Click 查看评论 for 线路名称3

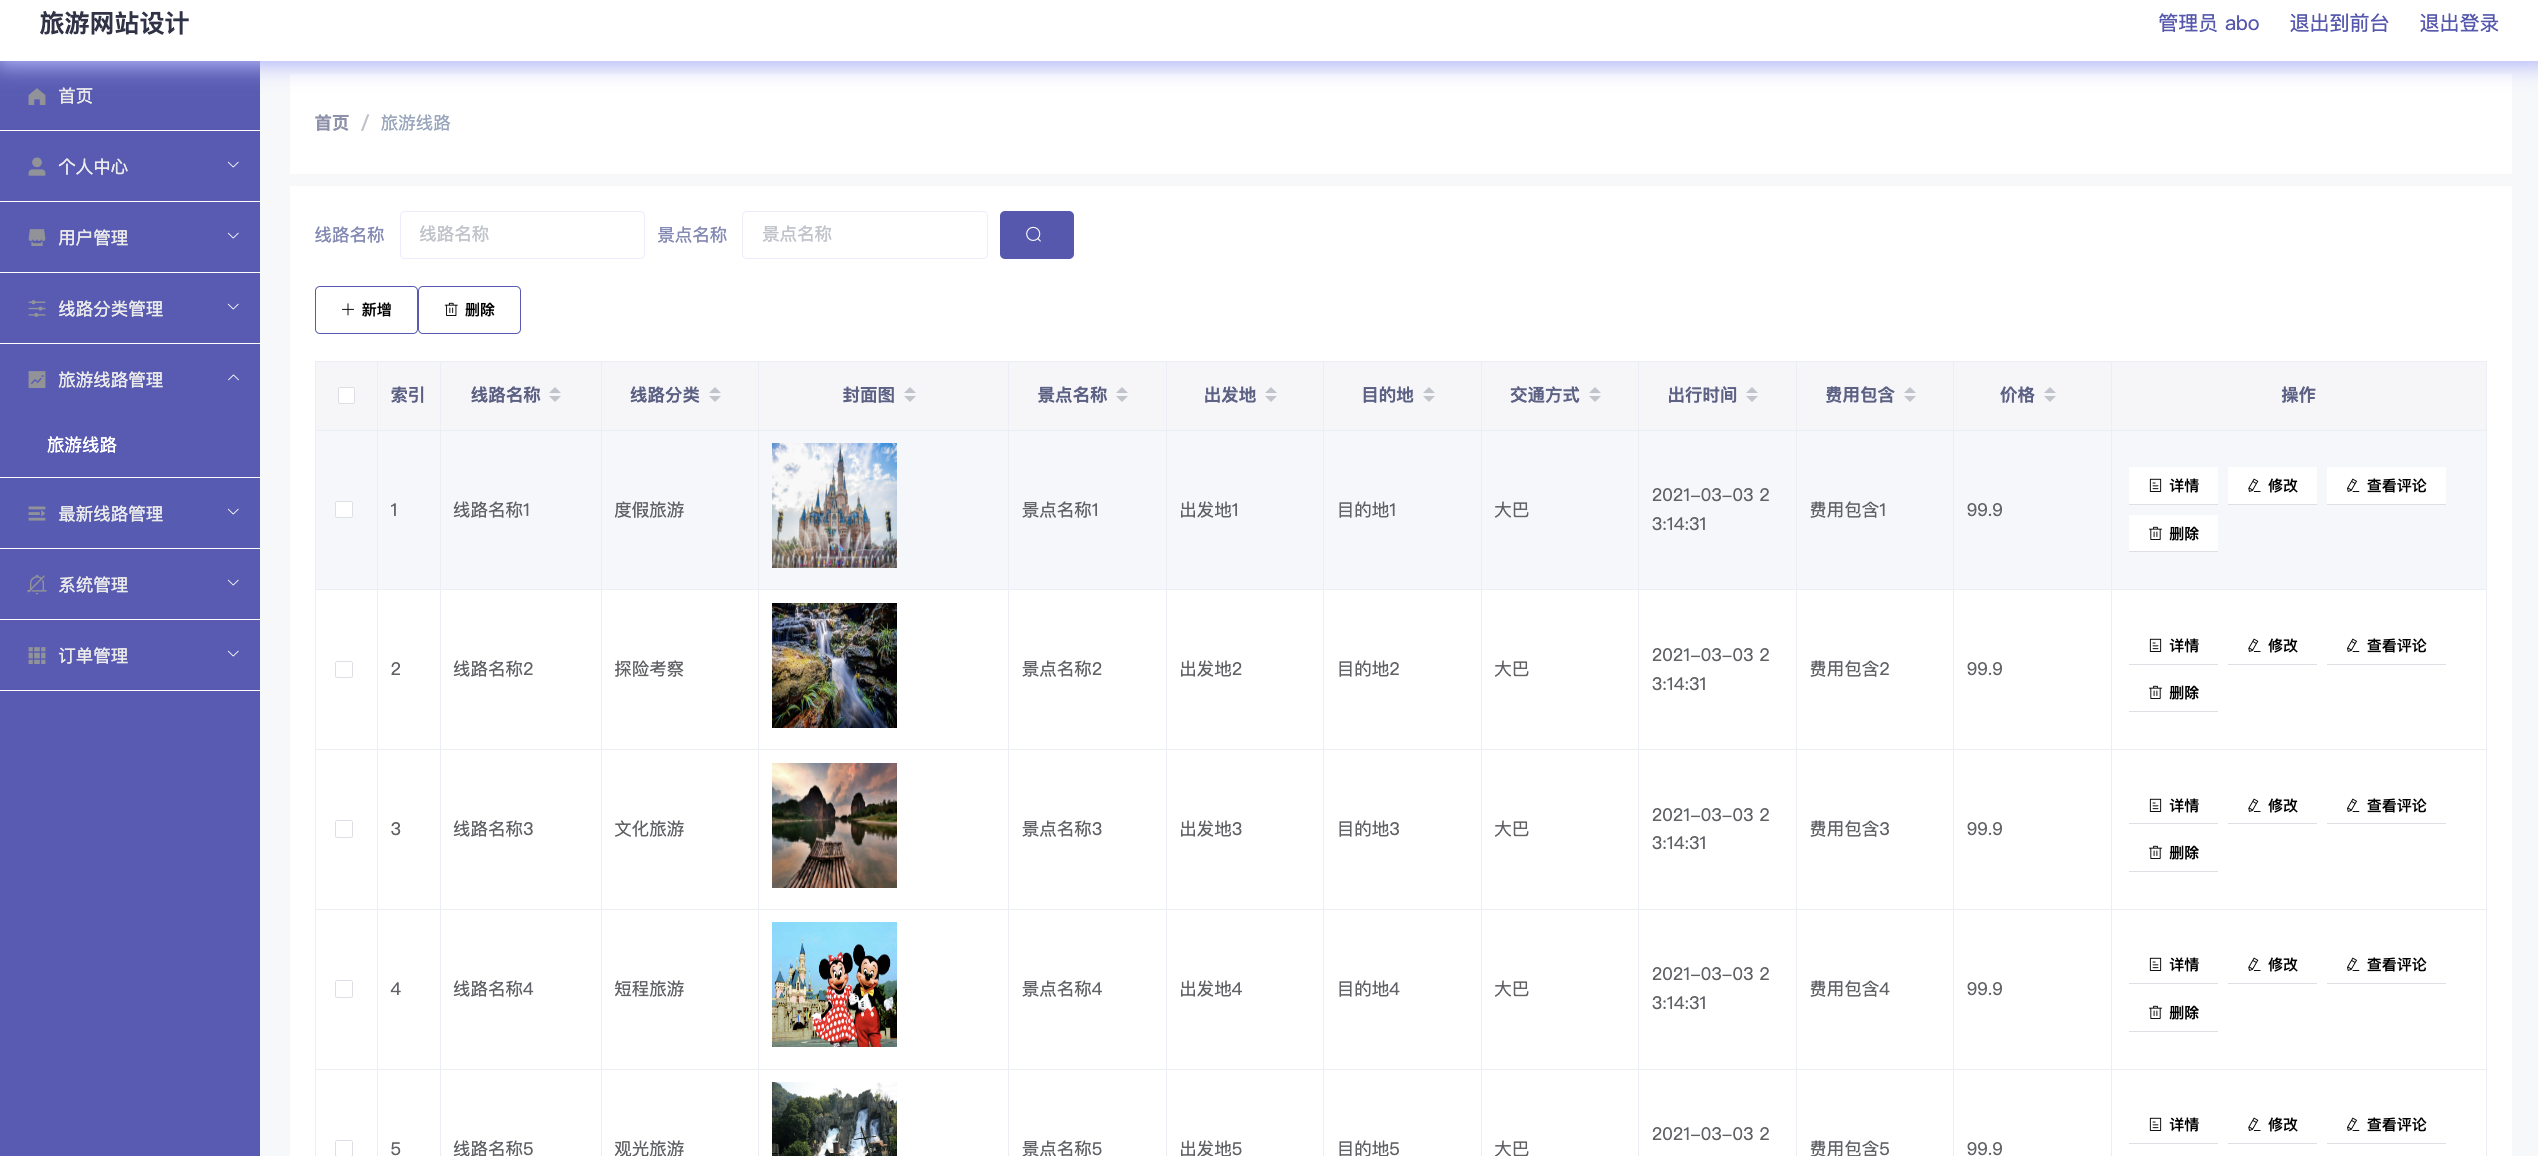[2386, 806]
